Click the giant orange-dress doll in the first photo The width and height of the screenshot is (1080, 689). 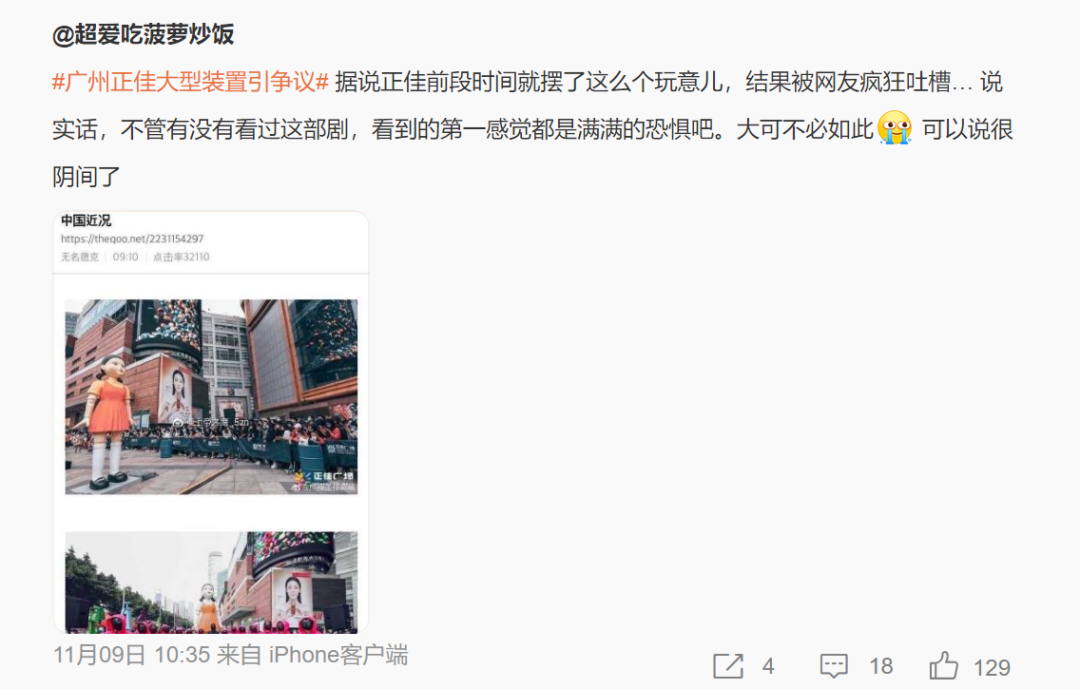[x=106, y=422]
